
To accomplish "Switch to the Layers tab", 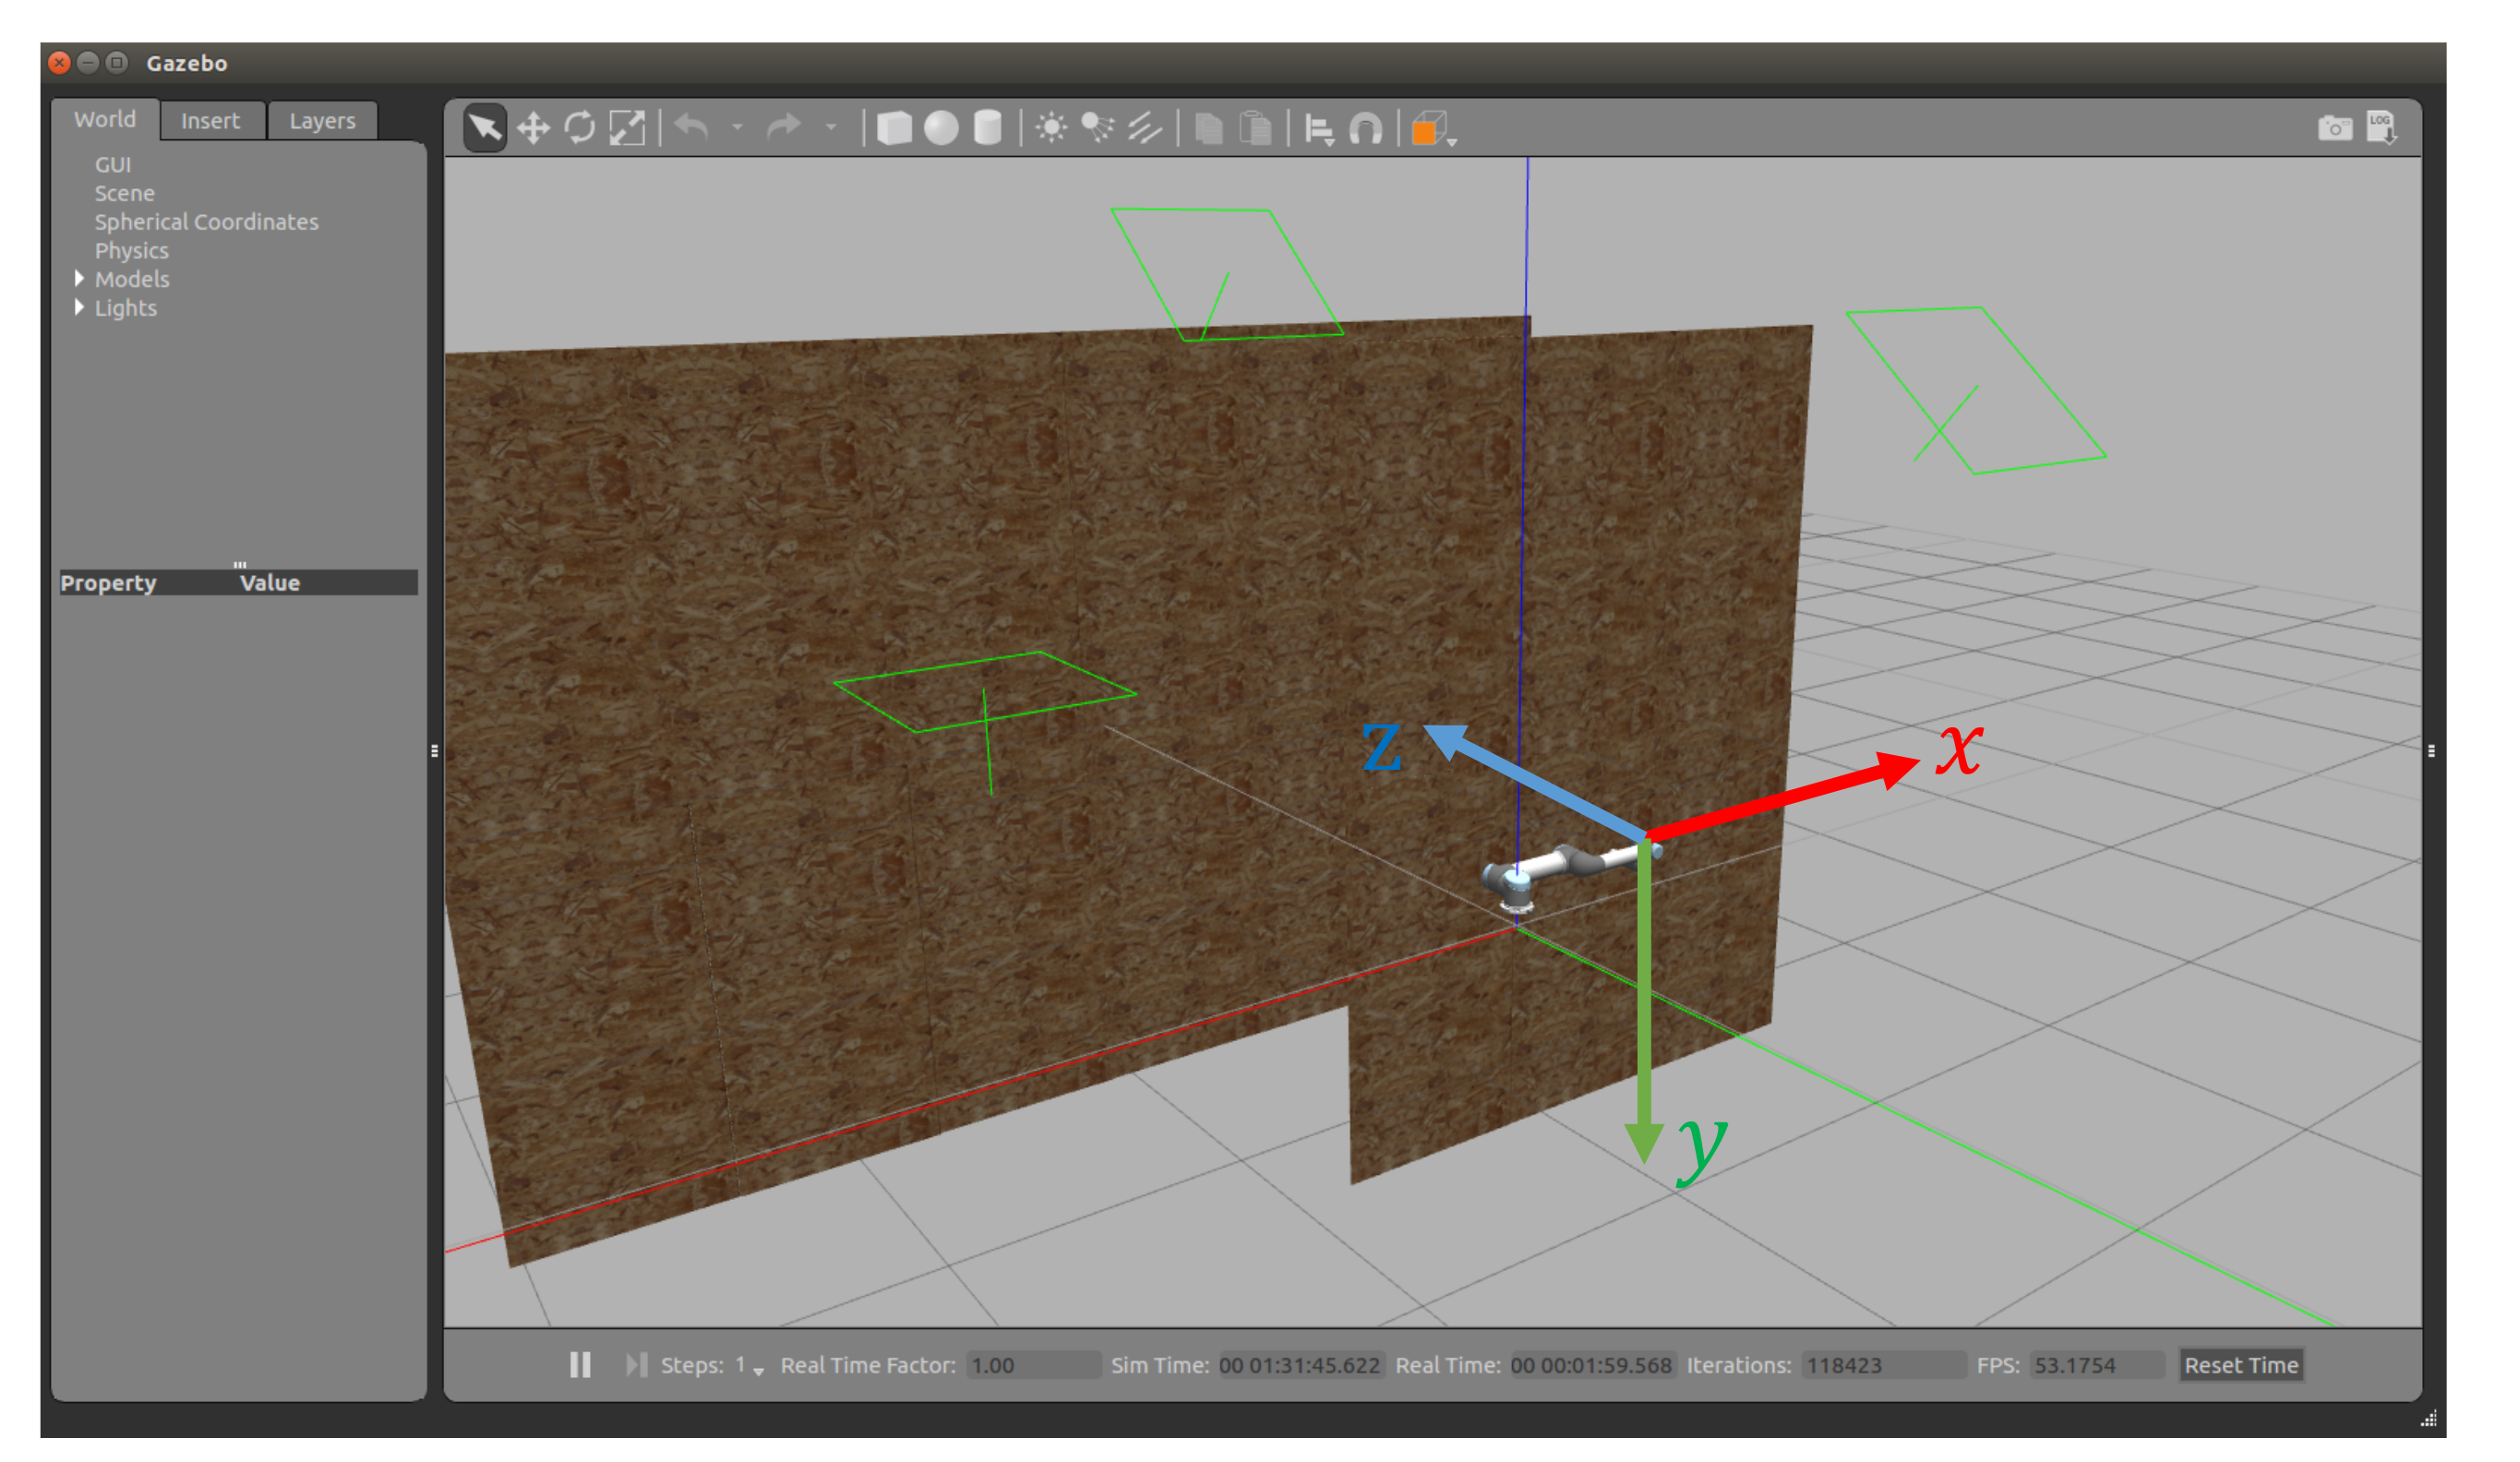I will pyautogui.click(x=322, y=121).
